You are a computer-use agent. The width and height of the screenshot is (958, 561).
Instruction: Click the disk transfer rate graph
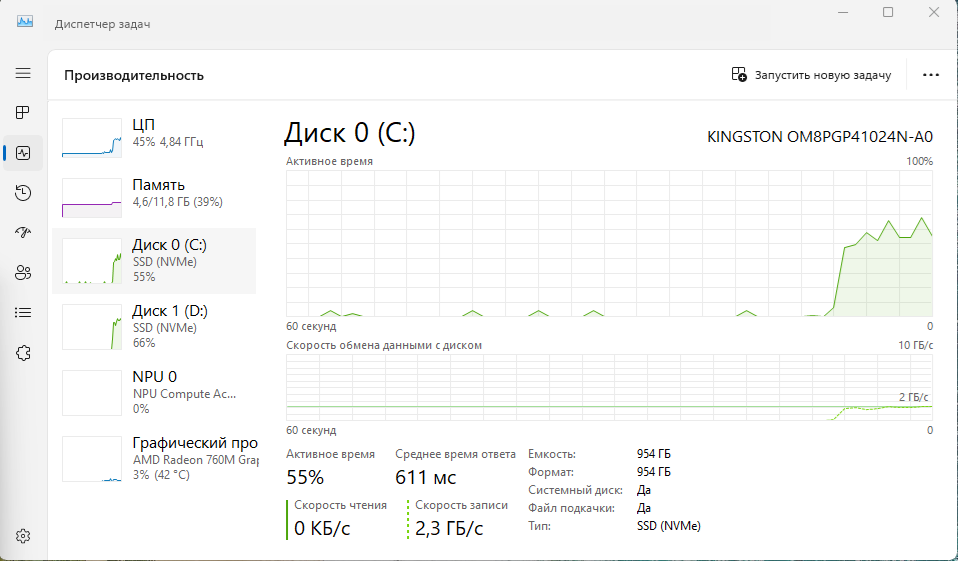(609, 387)
